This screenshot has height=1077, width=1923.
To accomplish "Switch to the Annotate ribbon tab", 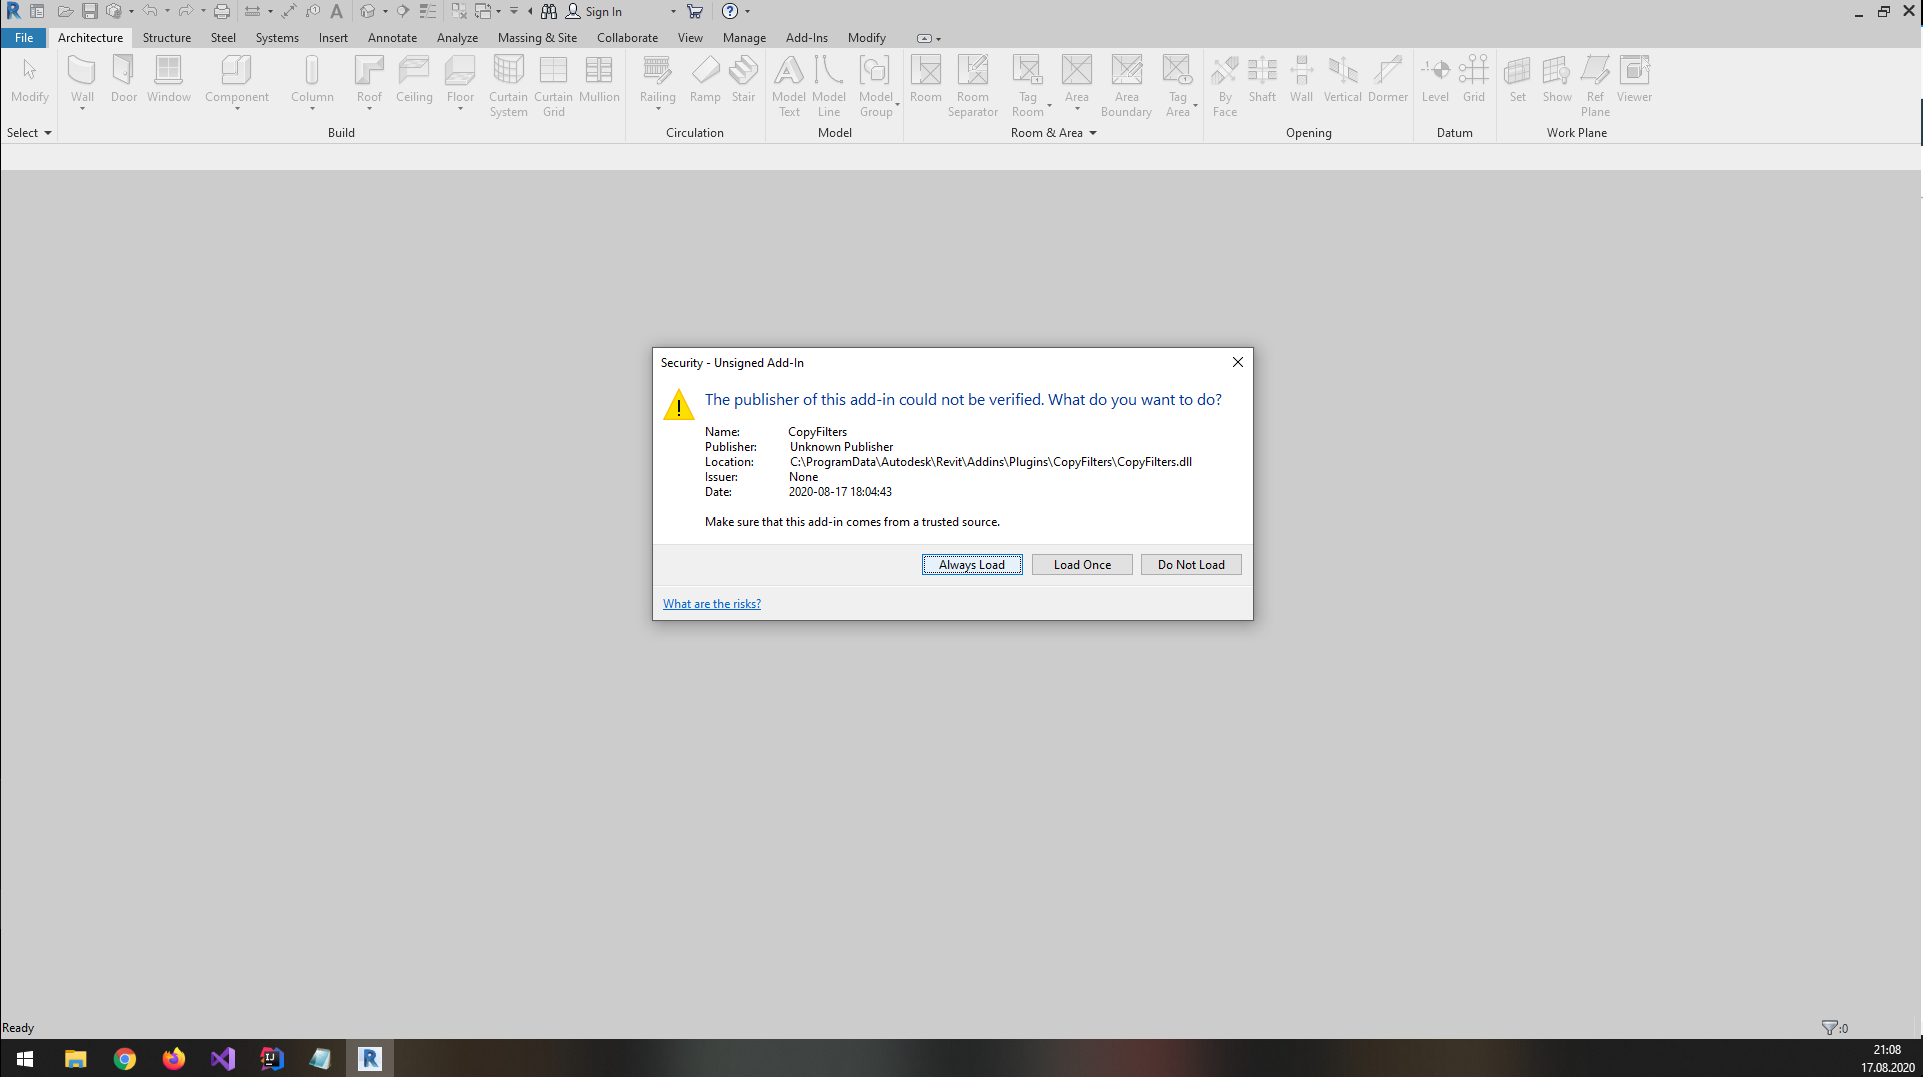I will [x=392, y=38].
